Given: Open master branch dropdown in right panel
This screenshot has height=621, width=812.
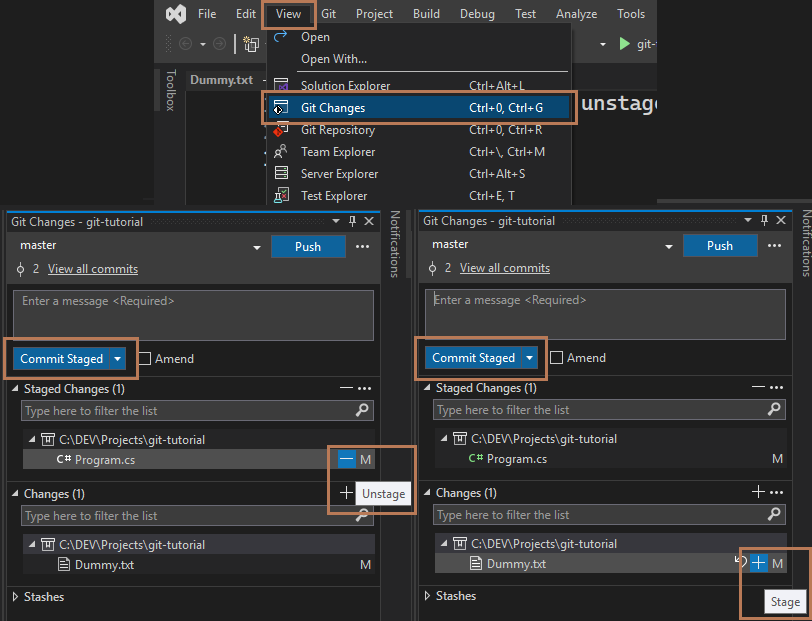Looking at the screenshot, I should (x=669, y=246).
